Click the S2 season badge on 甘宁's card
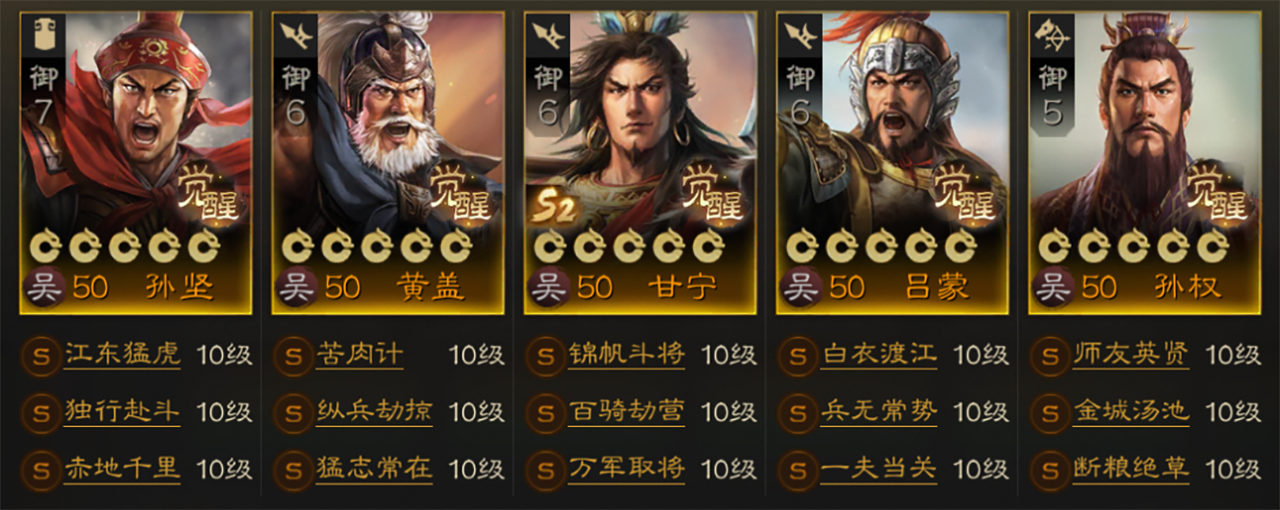The height and width of the screenshot is (510, 1280). pyautogui.click(x=552, y=205)
